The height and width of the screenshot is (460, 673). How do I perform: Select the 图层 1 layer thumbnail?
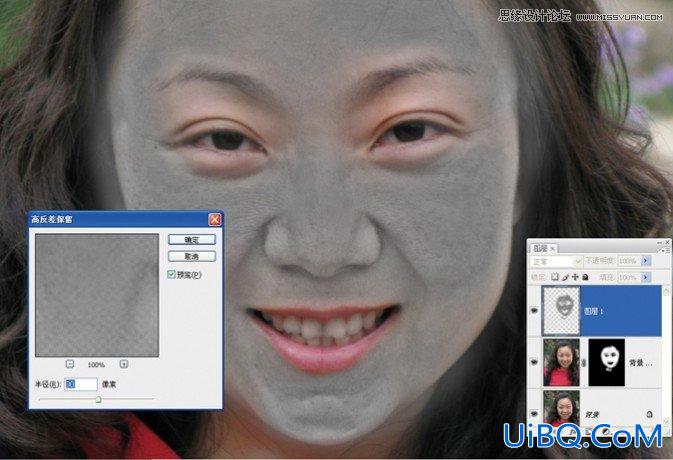pos(561,311)
